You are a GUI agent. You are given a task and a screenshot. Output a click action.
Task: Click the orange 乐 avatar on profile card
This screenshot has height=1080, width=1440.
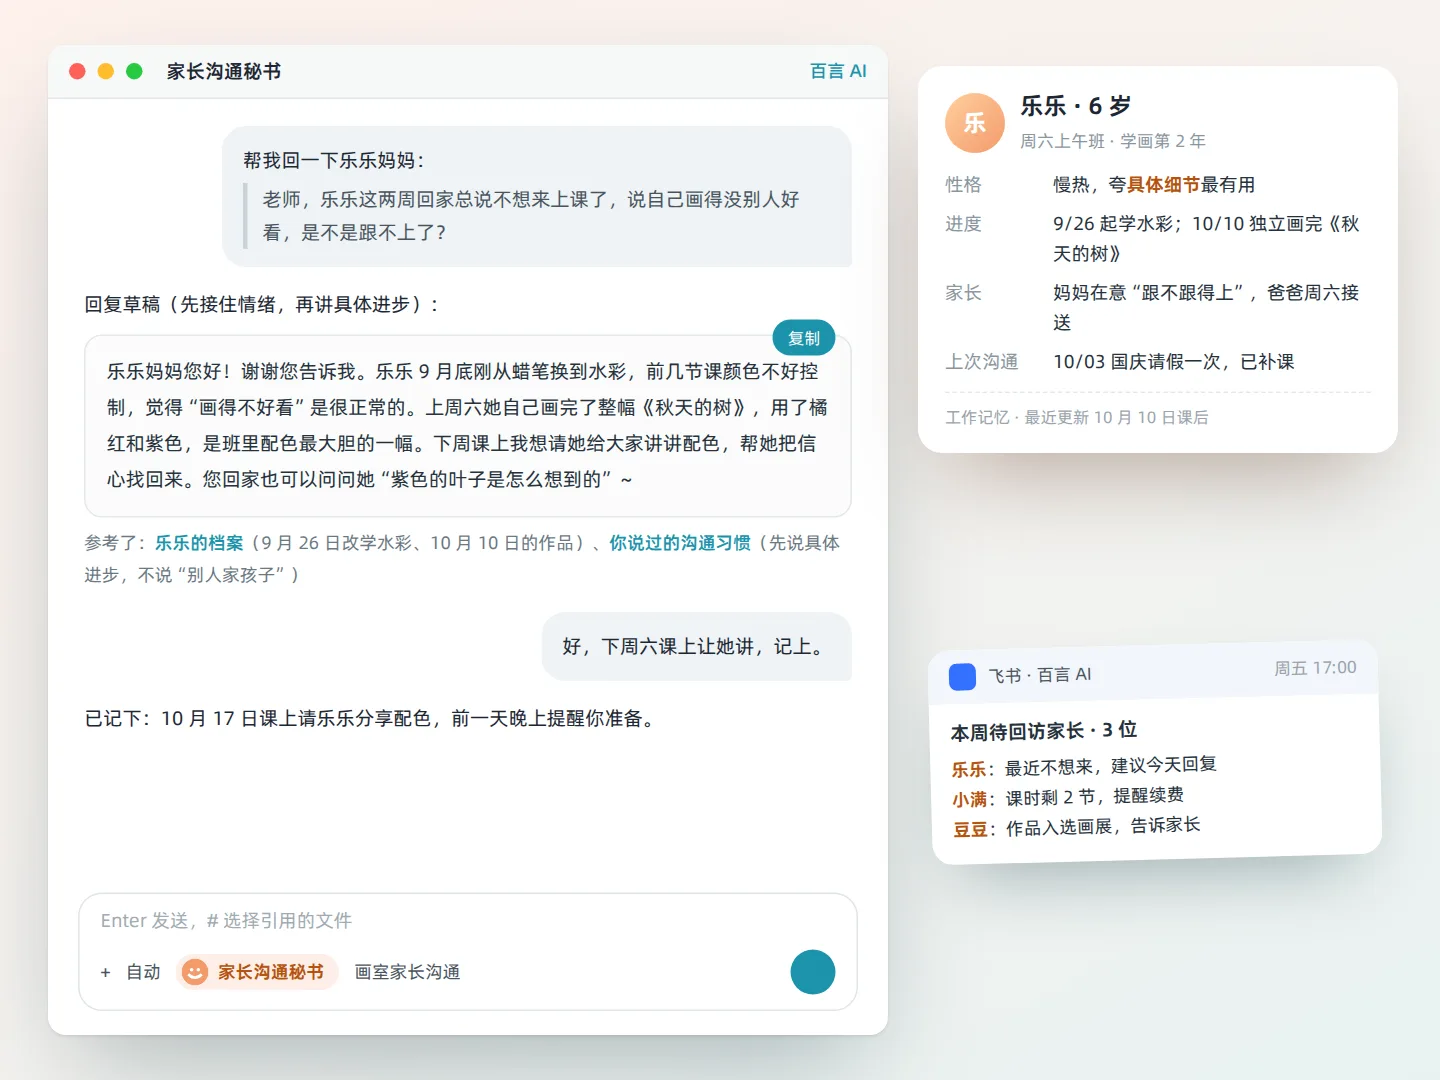tap(975, 123)
